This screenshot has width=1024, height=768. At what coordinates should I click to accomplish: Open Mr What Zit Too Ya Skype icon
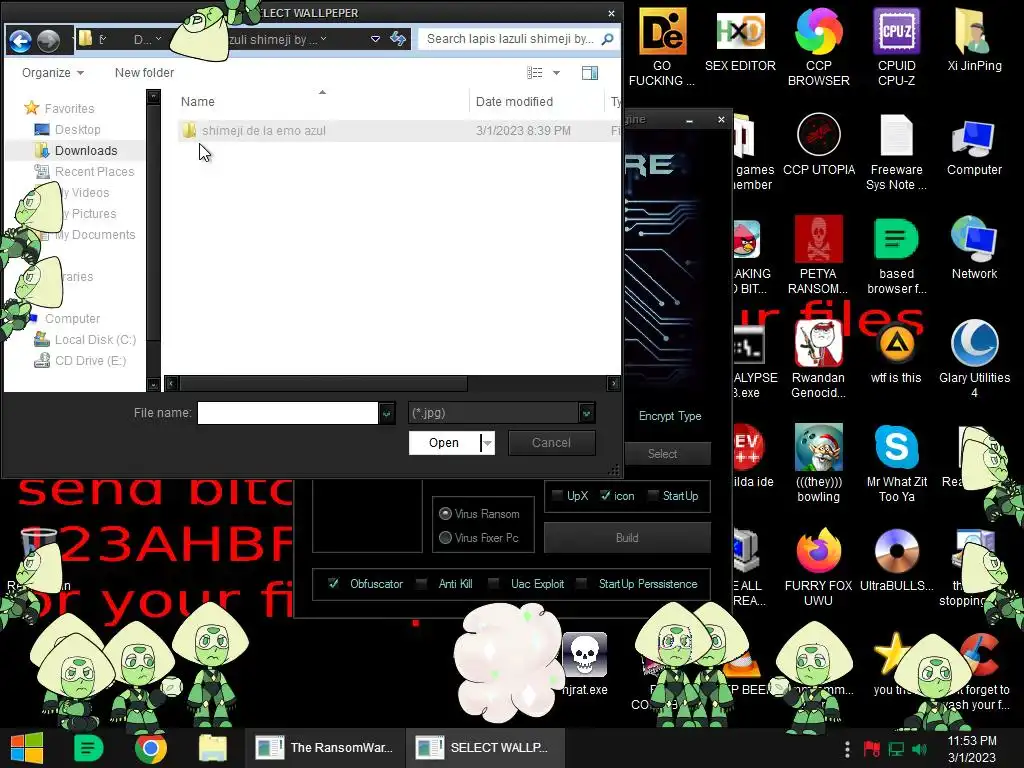(896, 463)
